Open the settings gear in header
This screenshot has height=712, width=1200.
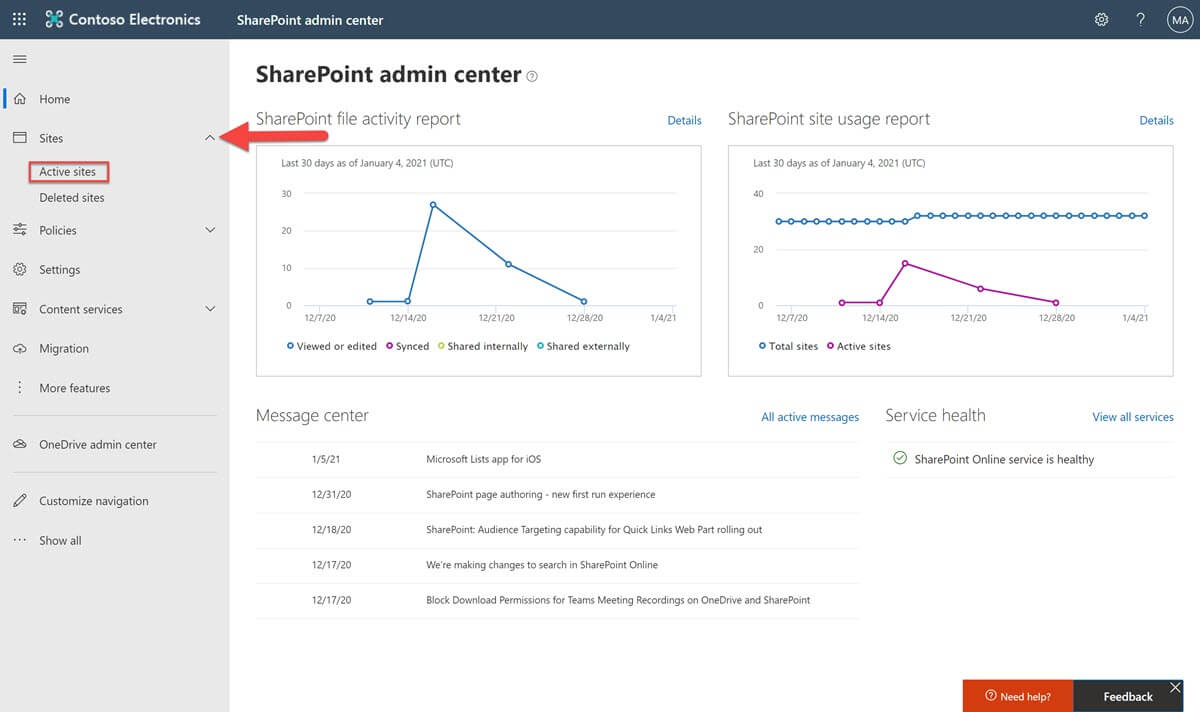click(1101, 19)
